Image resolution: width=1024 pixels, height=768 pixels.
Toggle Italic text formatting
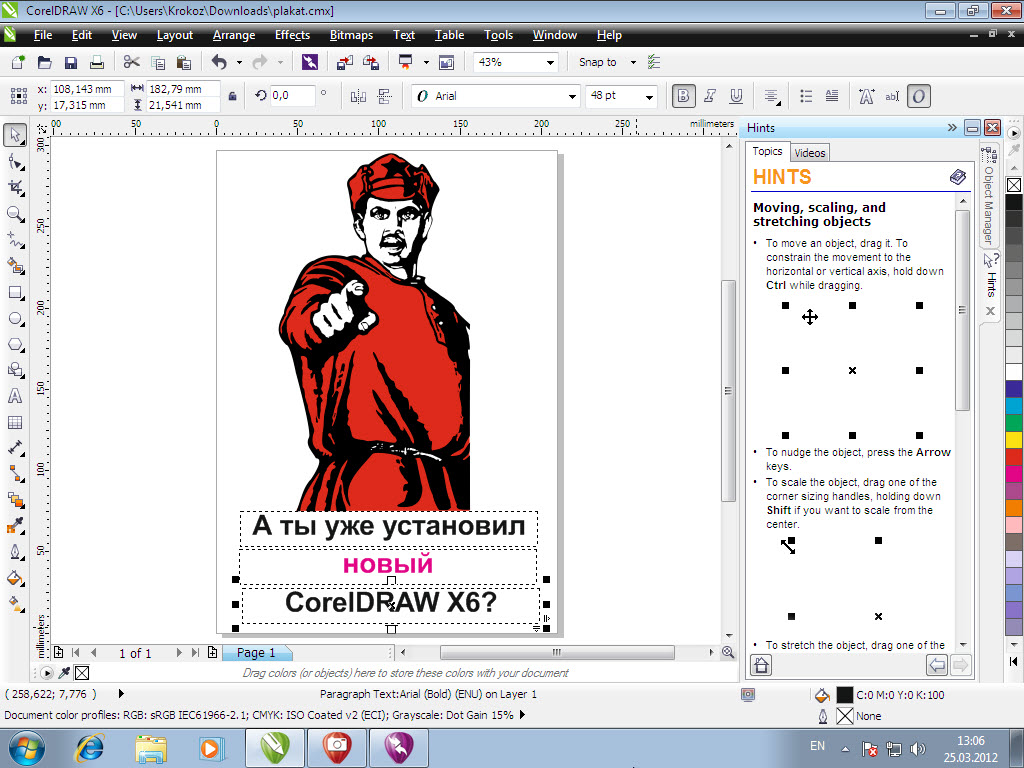[x=710, y=96]
